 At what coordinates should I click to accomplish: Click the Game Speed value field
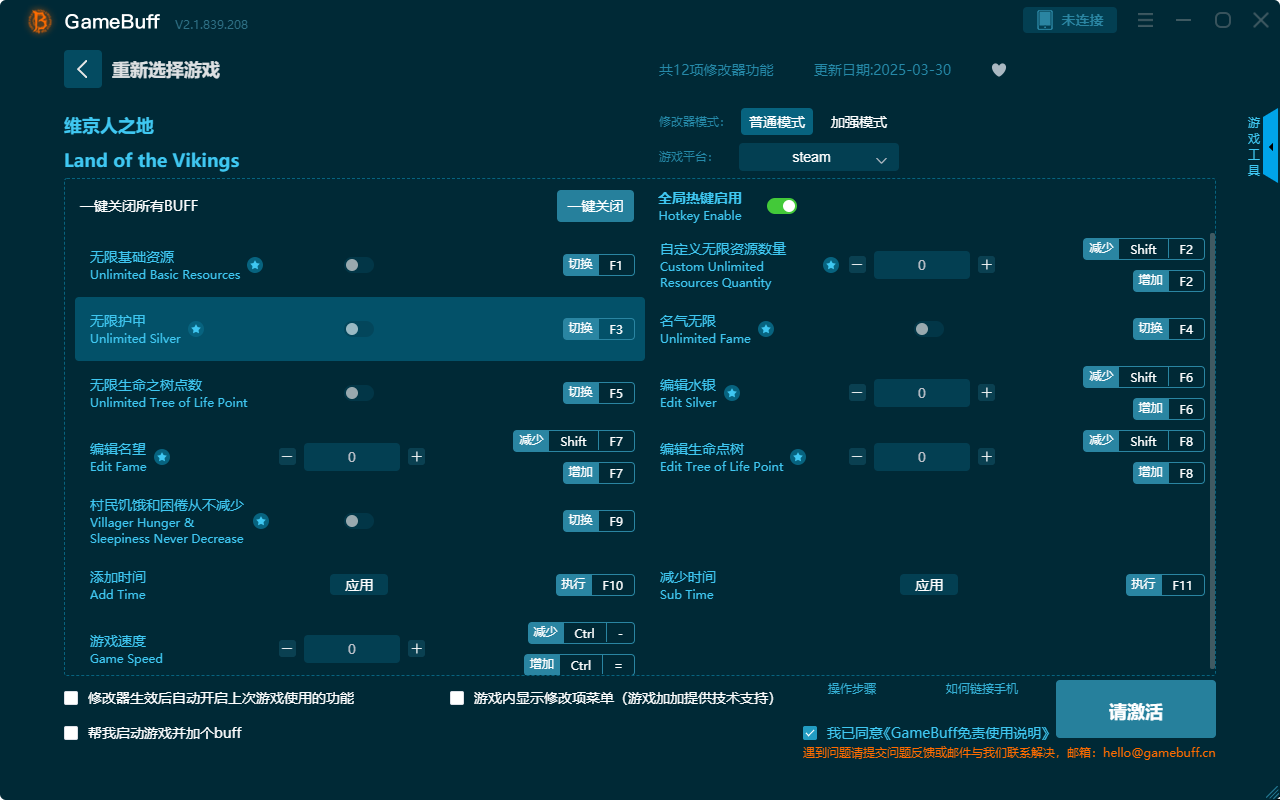click(x=352, y=649)
